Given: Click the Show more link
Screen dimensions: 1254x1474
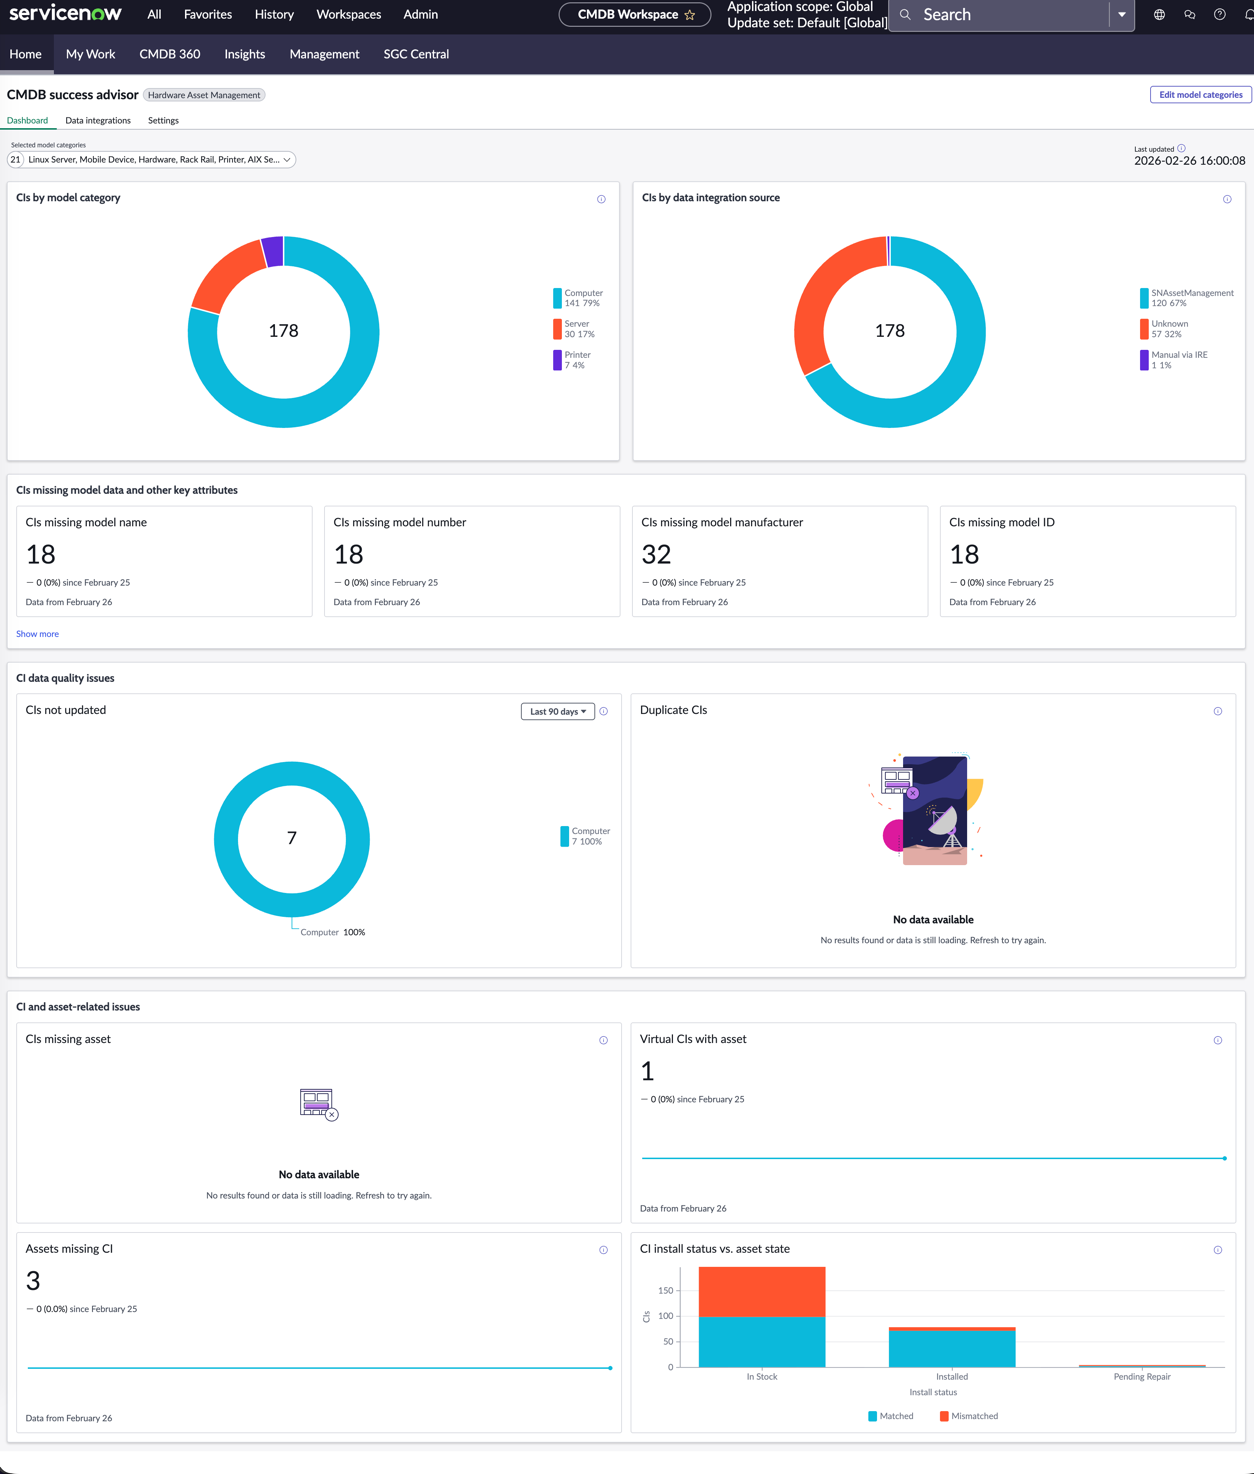Looking at the screenshot, I should click(37, 634).
